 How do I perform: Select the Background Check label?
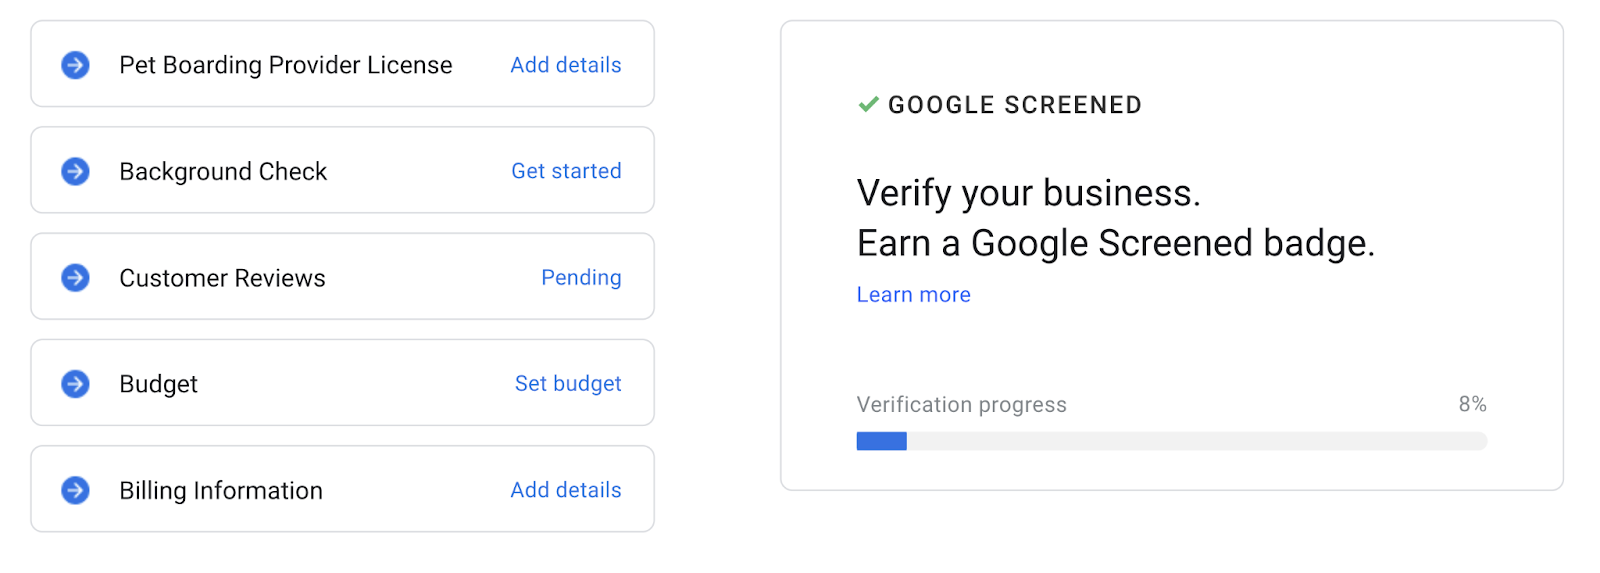223,172
